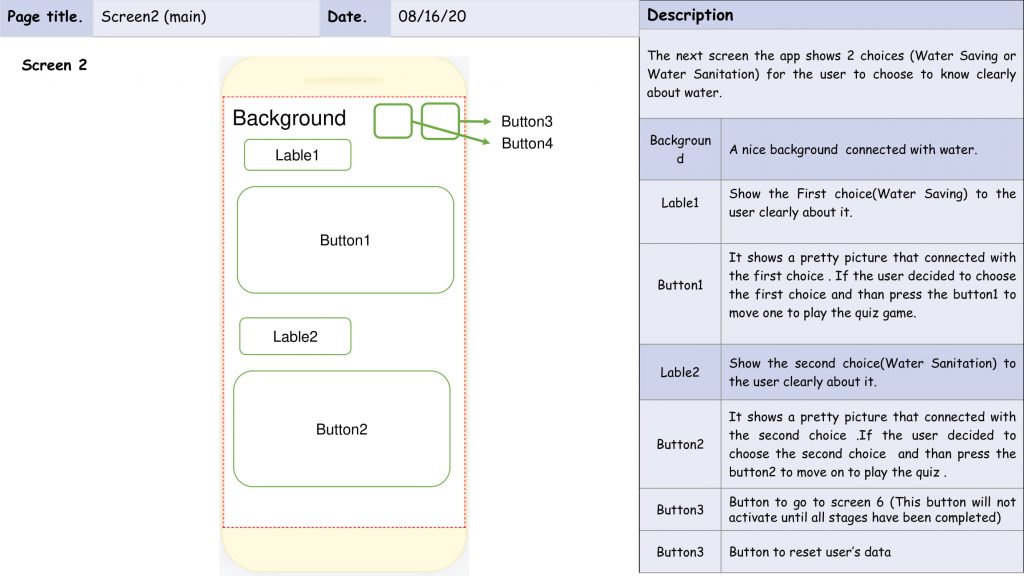Click the "Button4" annotation label beside the wireframe

pos(527,143)
